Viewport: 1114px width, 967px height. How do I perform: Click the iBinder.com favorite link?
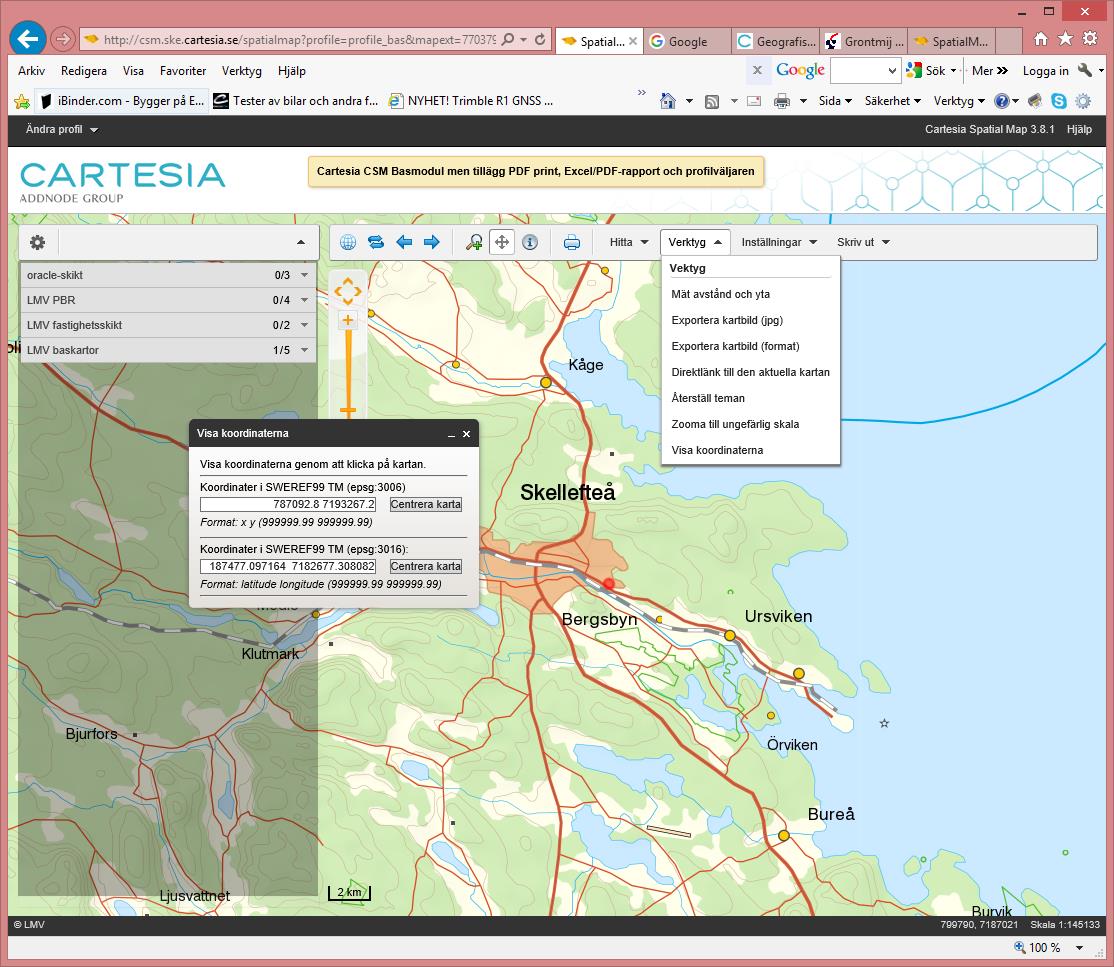[122, 101]
